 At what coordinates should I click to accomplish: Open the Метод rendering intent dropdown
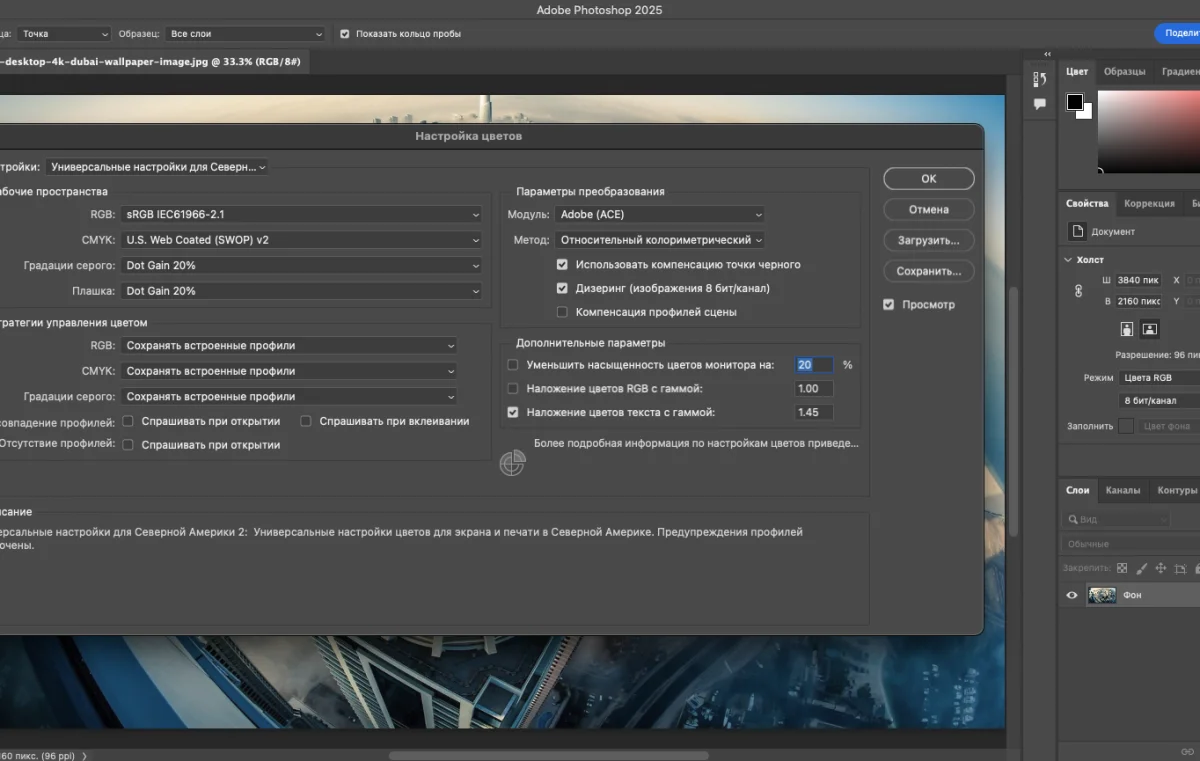click(661, 240)
